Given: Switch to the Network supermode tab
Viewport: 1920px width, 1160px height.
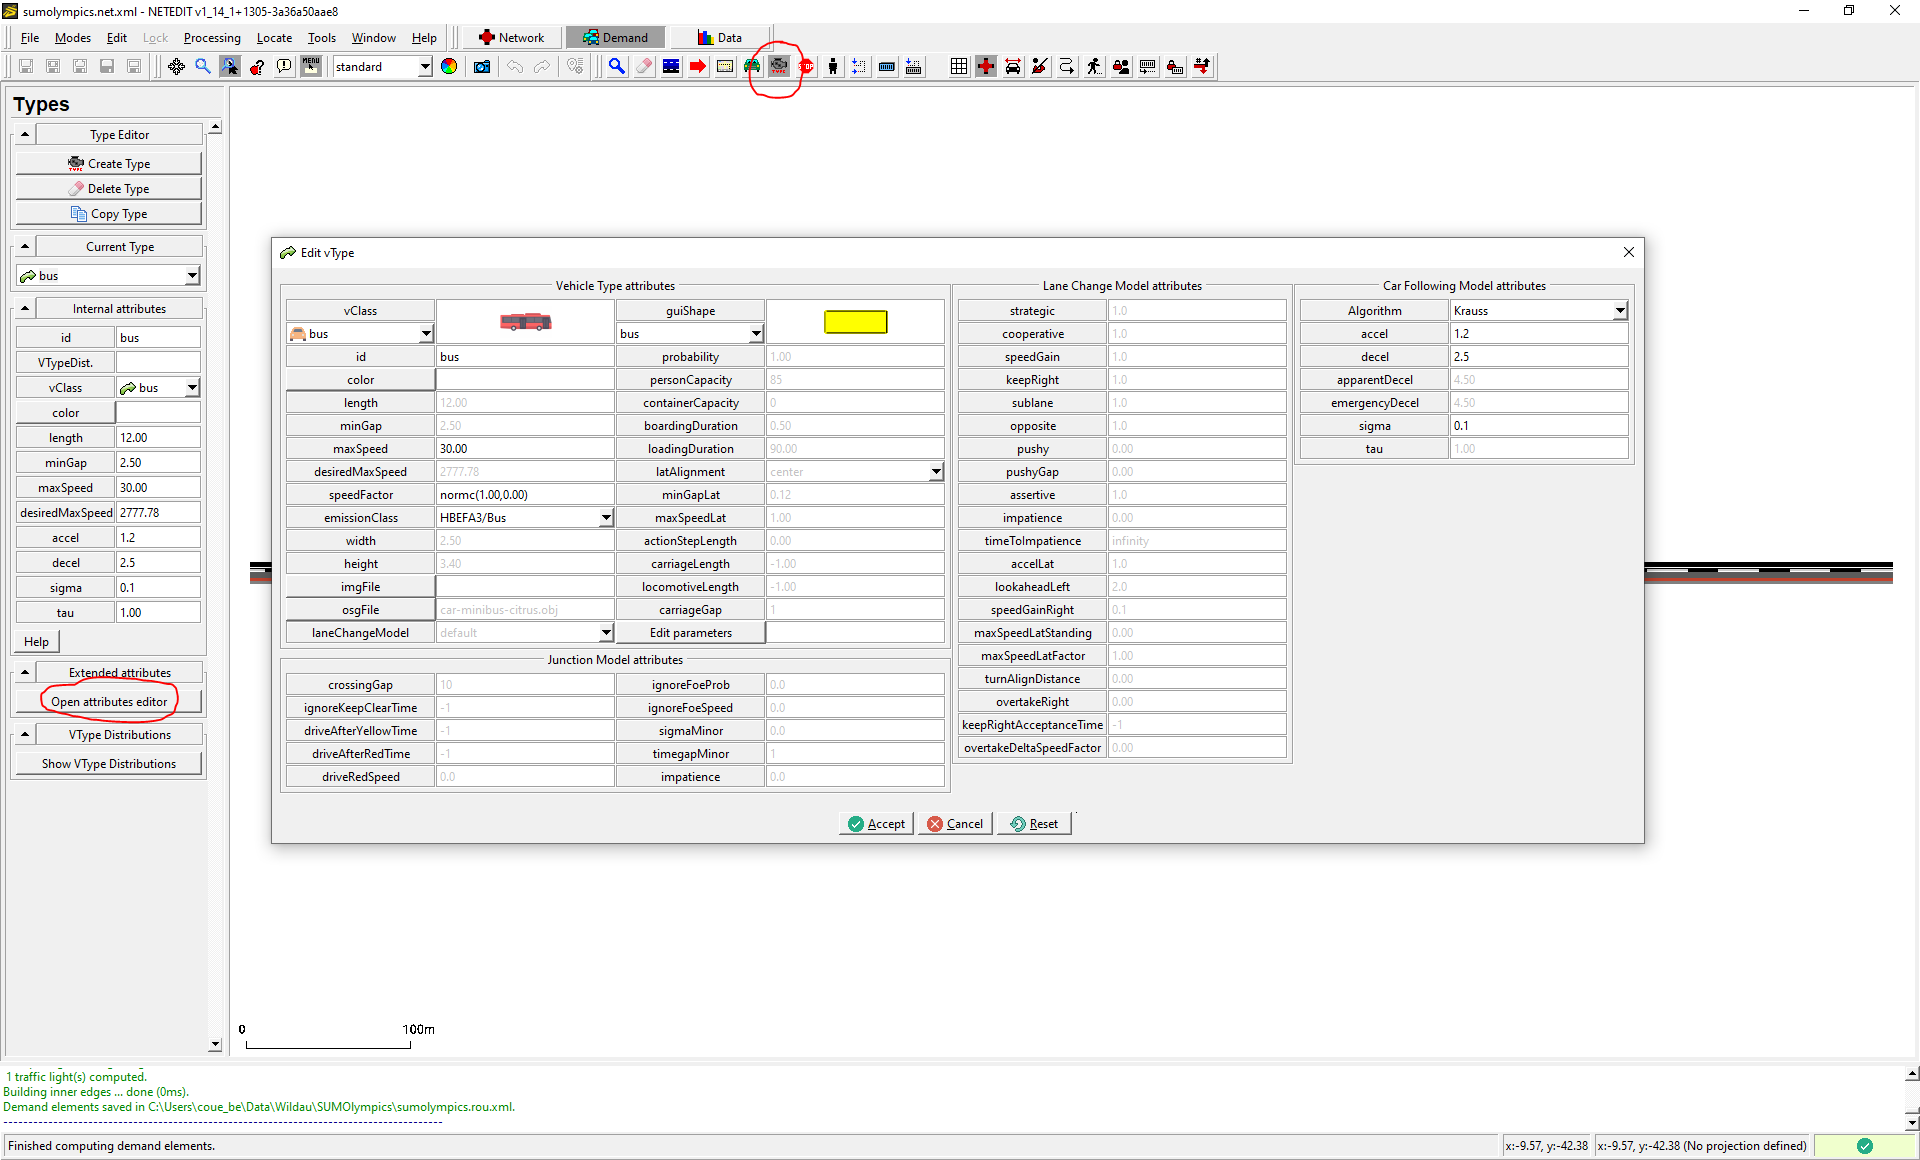Looking at the screenshot, I should [512, 38].
